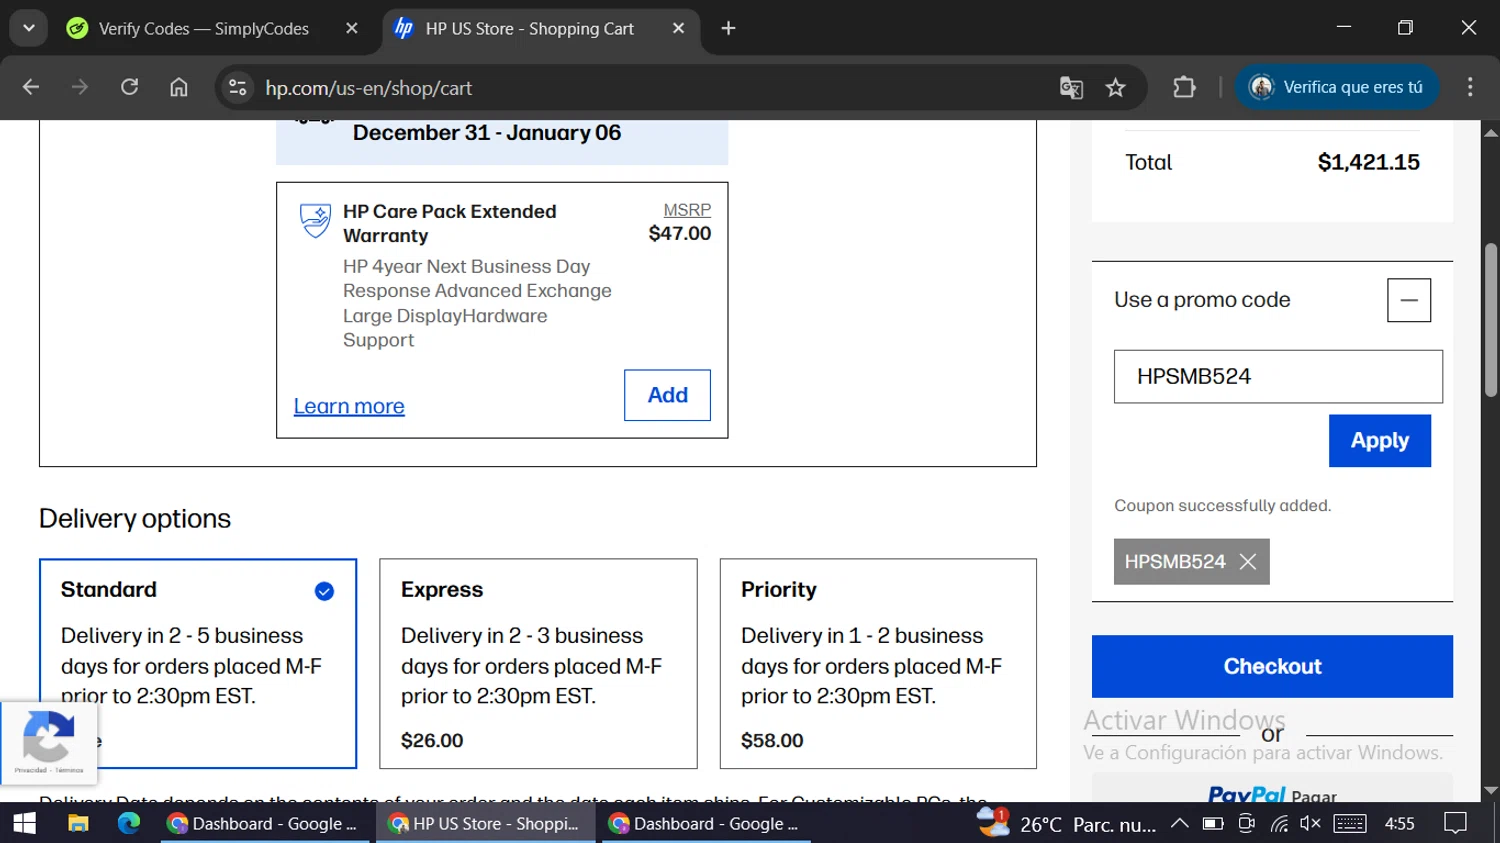Open the notifications action center
Viewport: 1500px width, 843px height.
point(1456,823)
